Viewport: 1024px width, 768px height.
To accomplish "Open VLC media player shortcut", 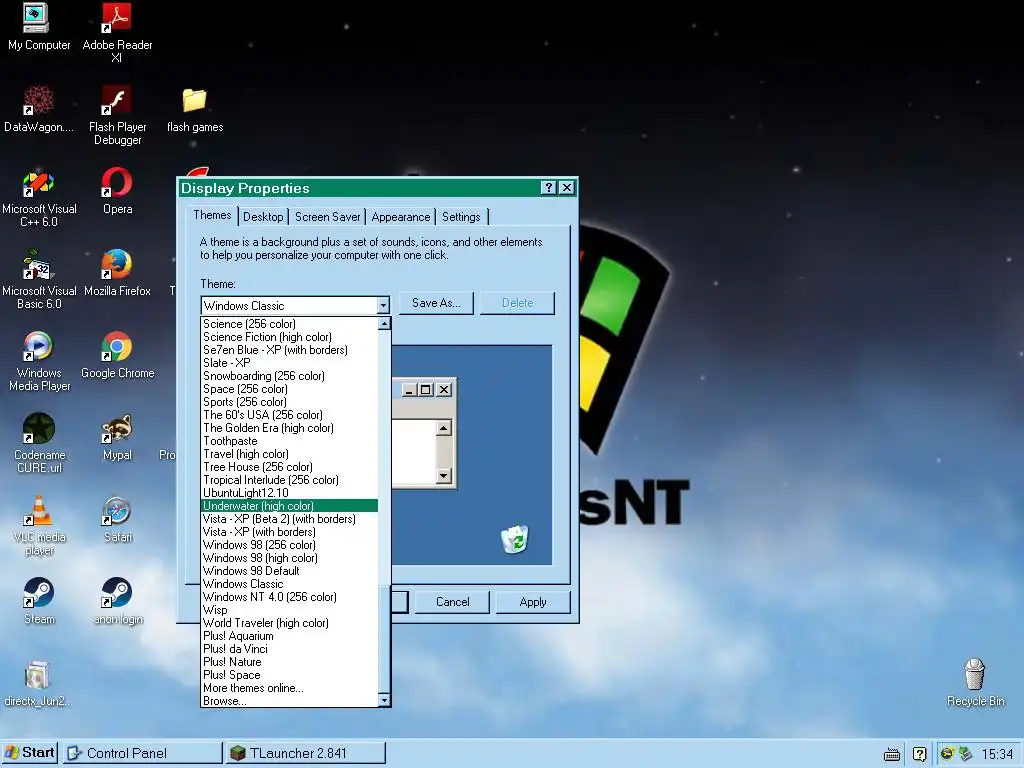I will pyautogui.click(x=39, y=525).
